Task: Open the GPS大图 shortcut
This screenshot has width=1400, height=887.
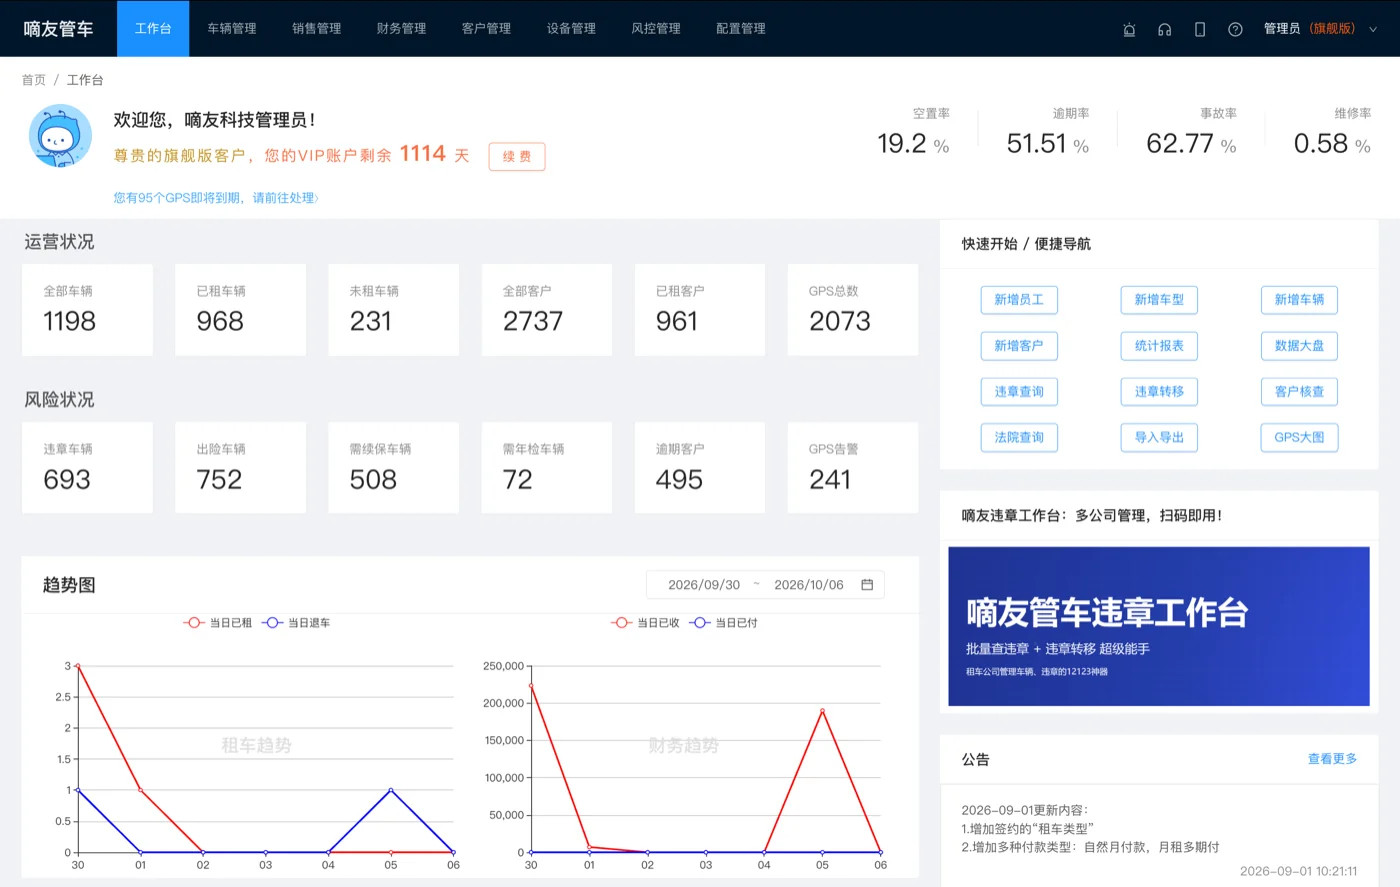Action: 1299,437
